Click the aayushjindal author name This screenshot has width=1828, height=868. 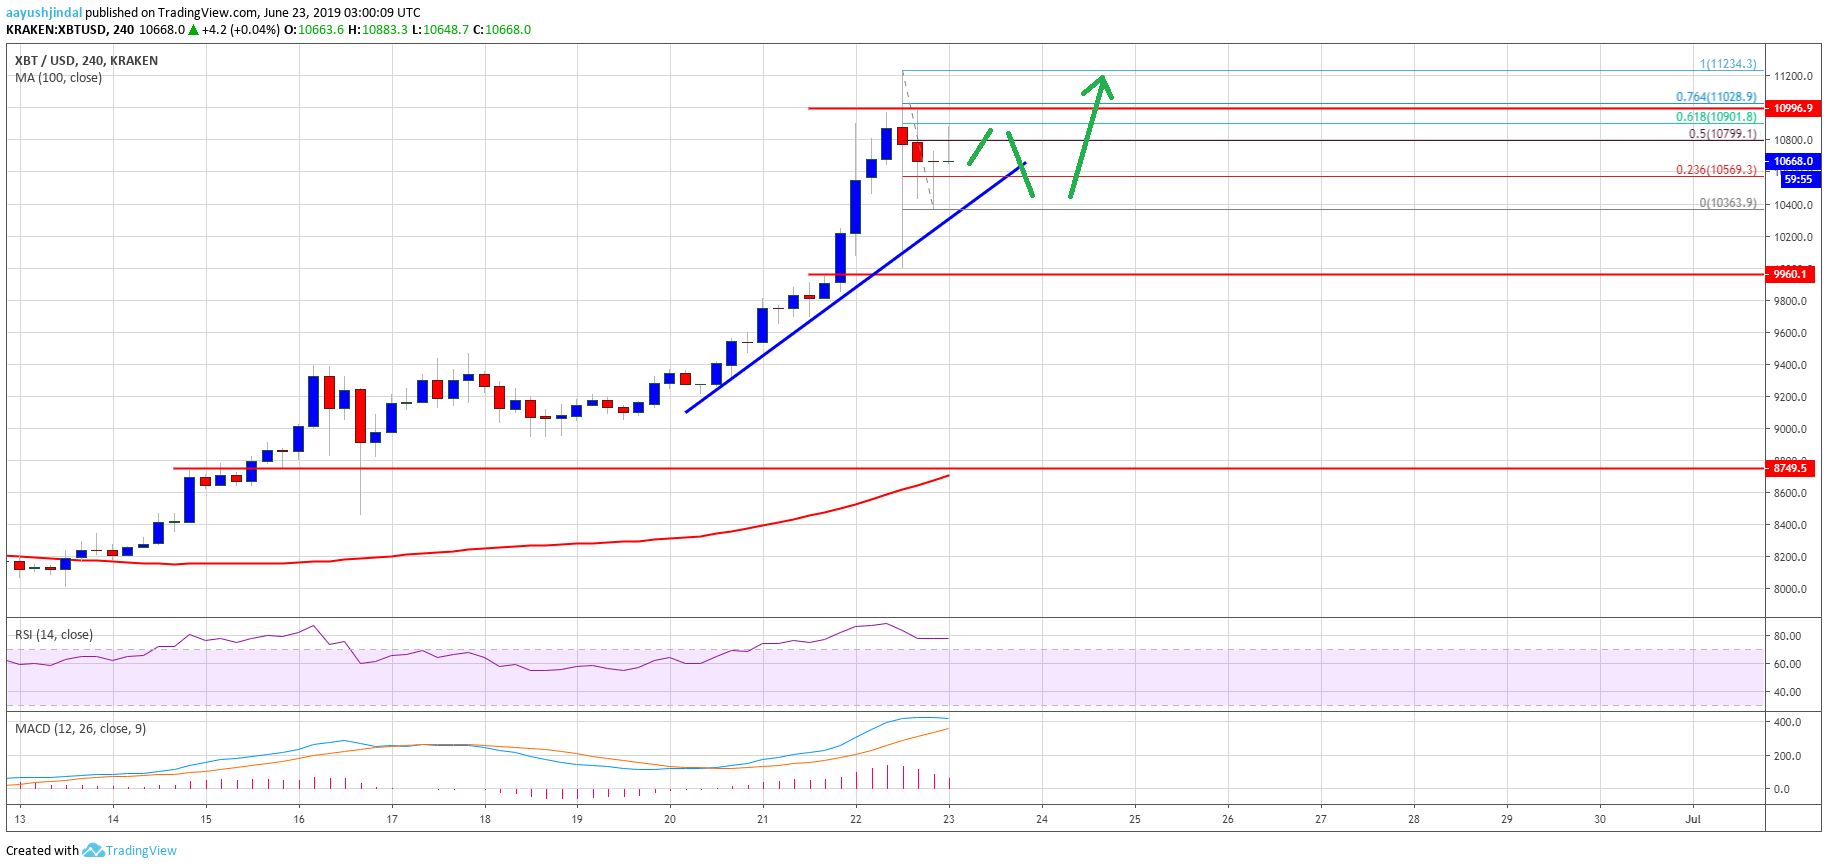(x=44, y=13)
